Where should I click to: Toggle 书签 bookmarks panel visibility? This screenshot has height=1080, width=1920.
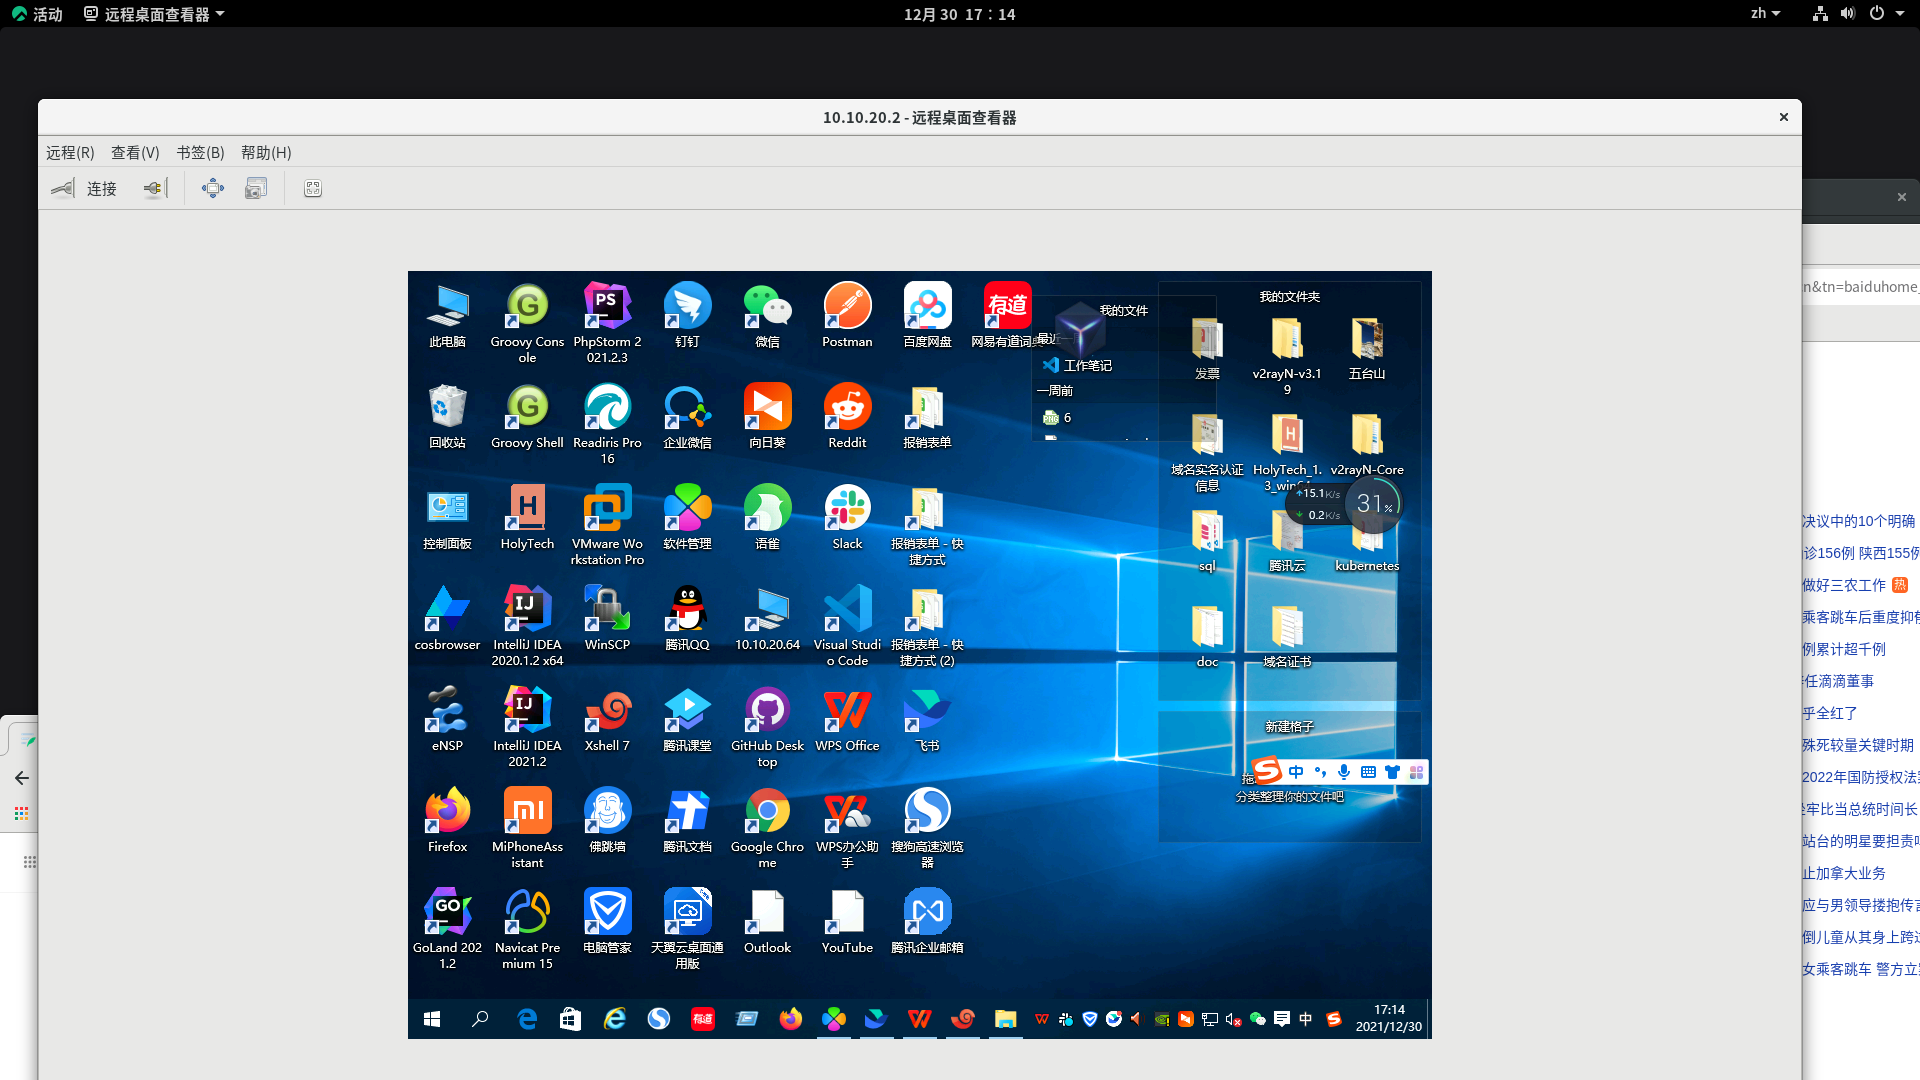click(x=199, y=152)
